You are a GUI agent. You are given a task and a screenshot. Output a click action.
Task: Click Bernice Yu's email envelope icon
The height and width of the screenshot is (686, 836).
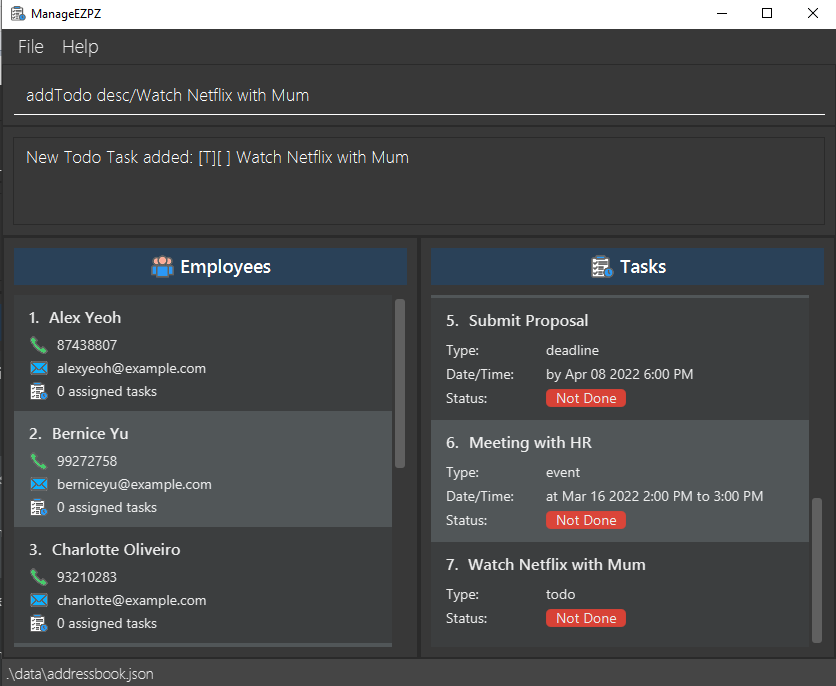38,484
